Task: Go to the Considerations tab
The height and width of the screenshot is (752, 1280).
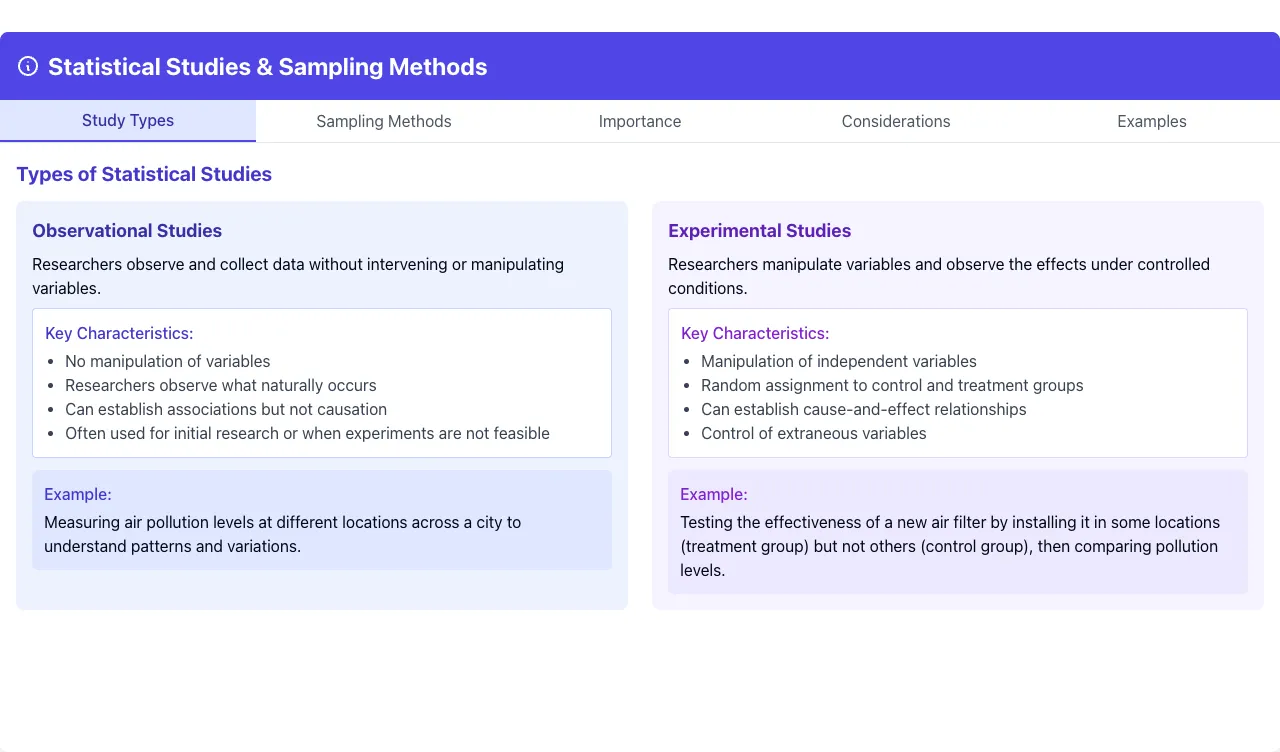Action: (896, 121)
